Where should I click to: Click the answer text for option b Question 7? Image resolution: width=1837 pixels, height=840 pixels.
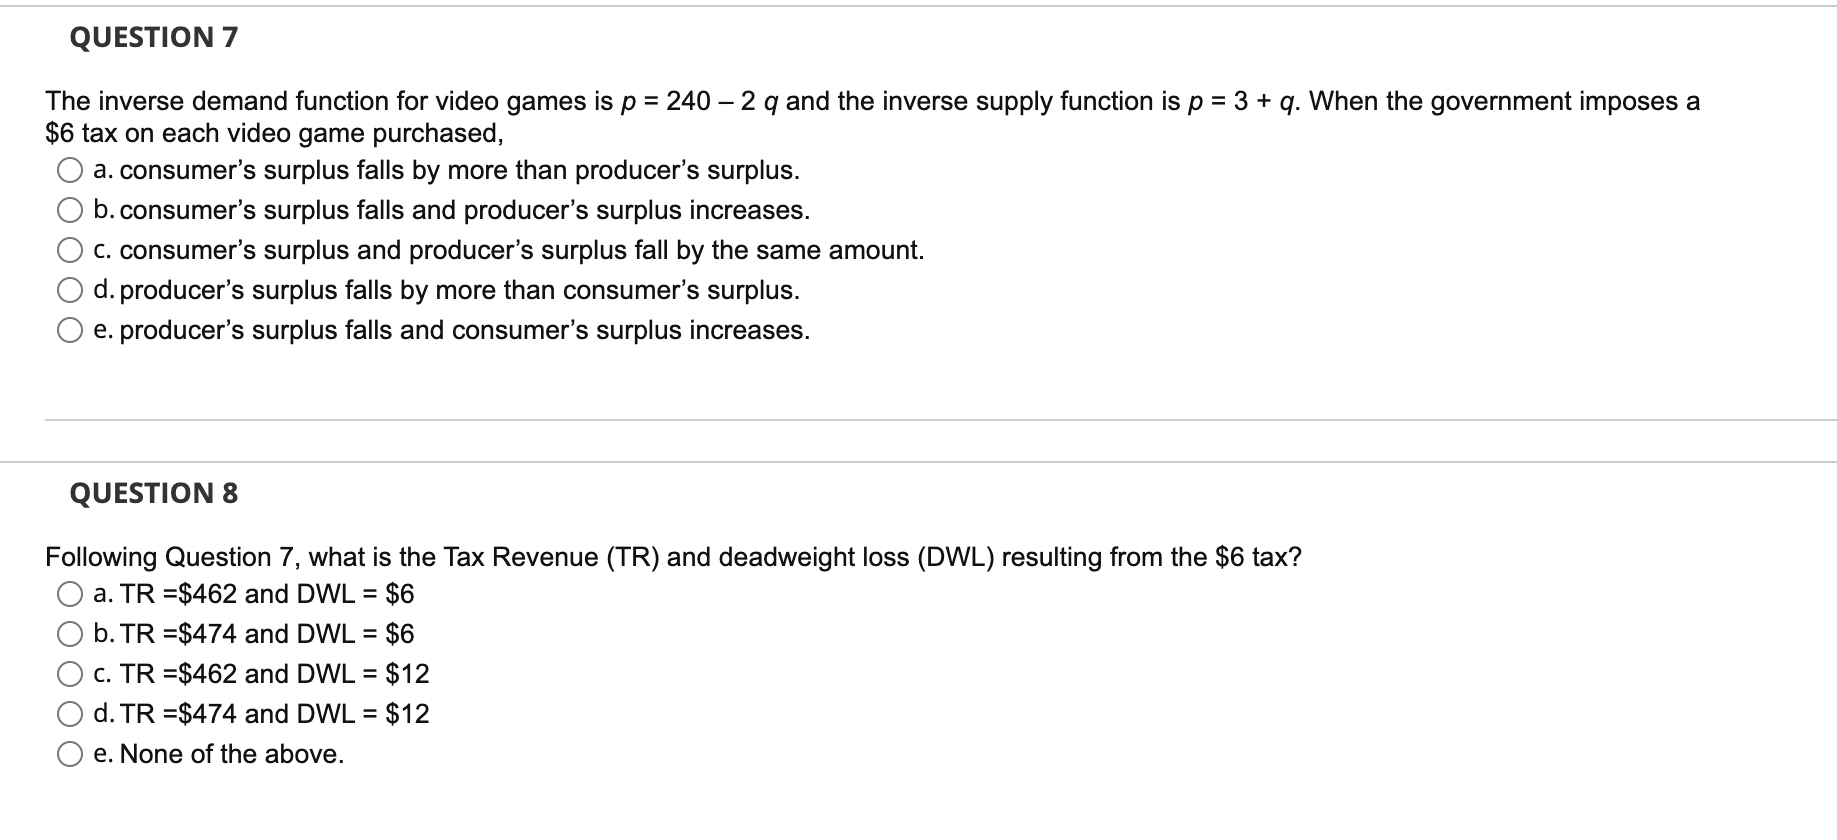[x=450, y=210]
